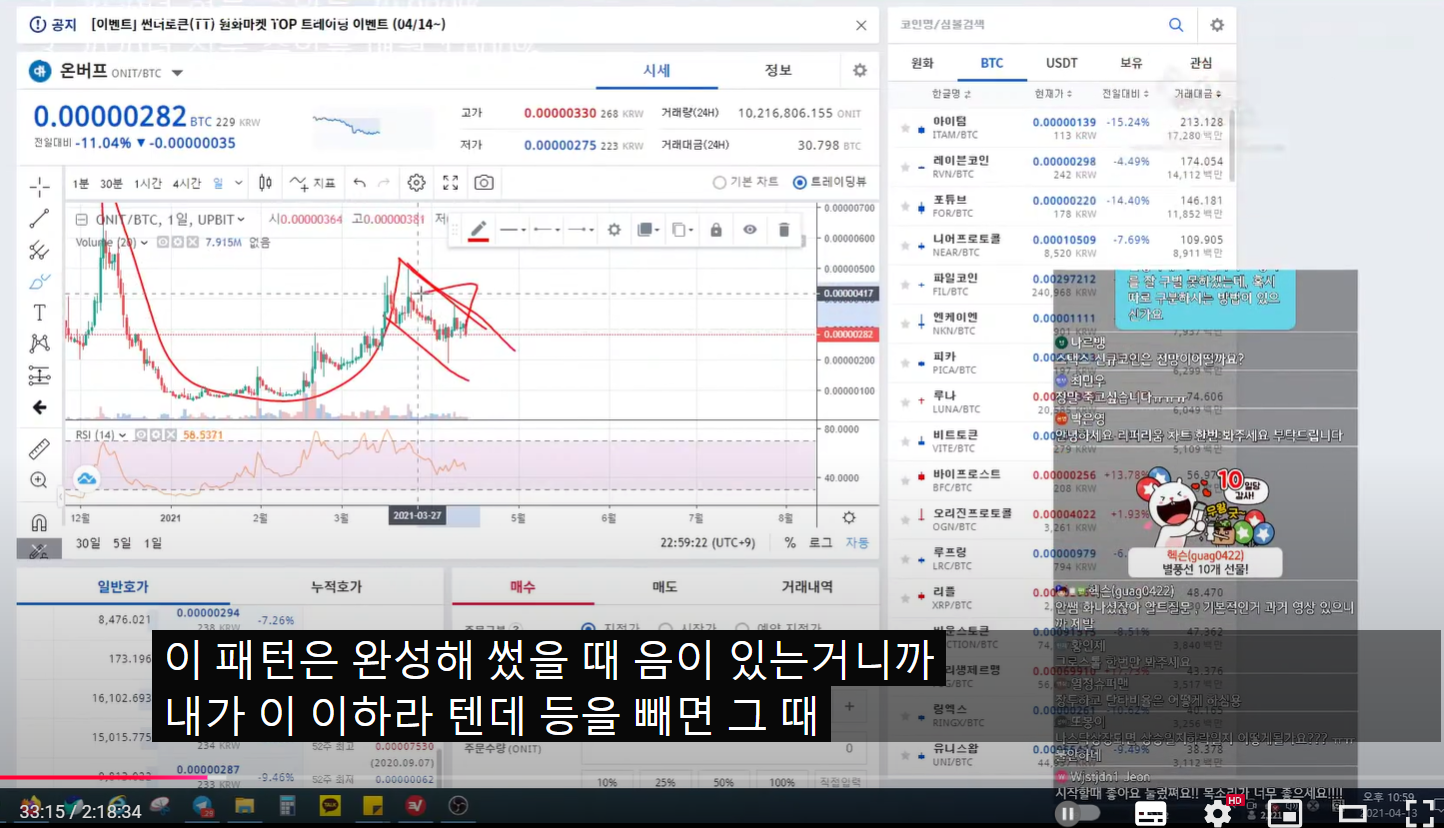Take a chart snapshot with camera icon
The width and height of the screenshot is (1444, 828).
pyautogui.click(x=484, y=183)
